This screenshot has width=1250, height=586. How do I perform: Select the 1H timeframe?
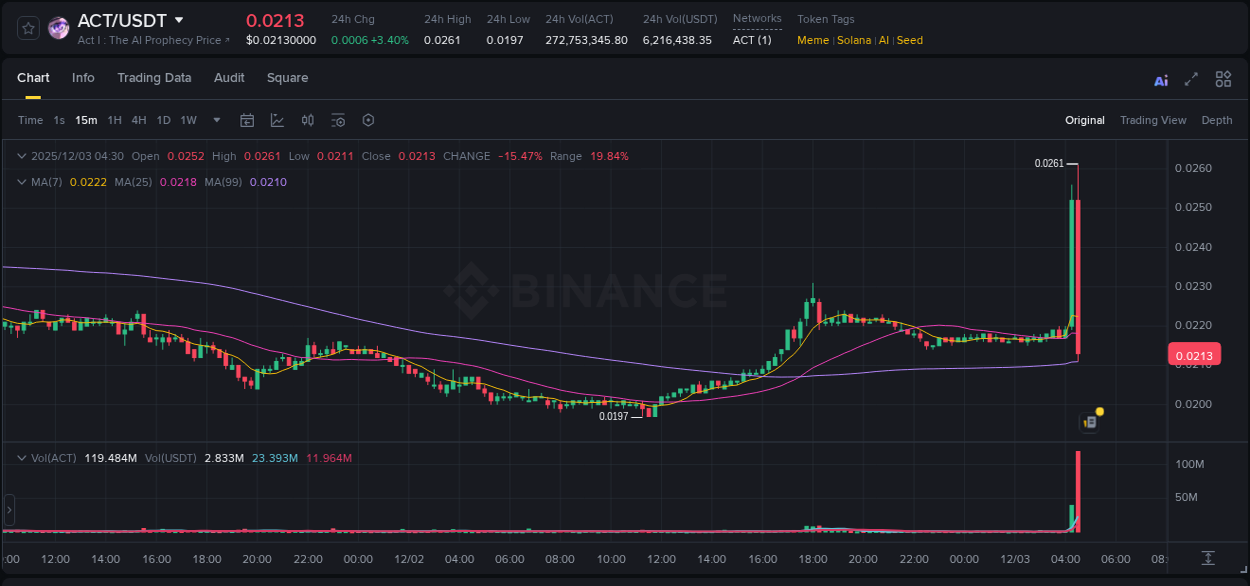114,120
